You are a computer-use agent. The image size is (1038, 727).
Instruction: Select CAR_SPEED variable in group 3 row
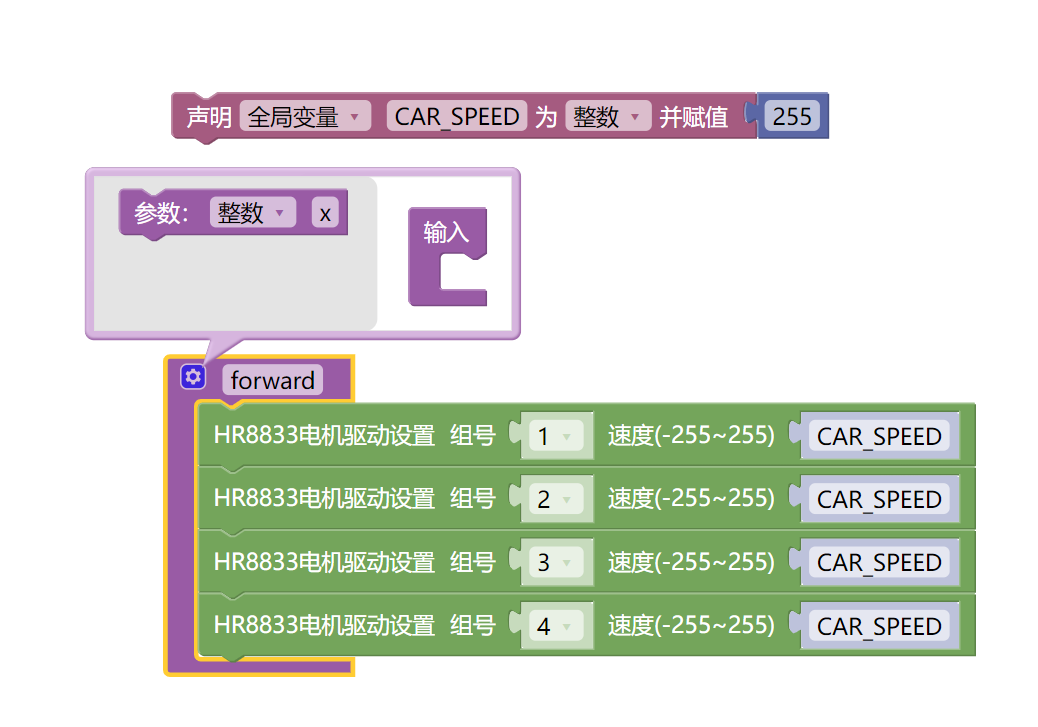[879, 561]
